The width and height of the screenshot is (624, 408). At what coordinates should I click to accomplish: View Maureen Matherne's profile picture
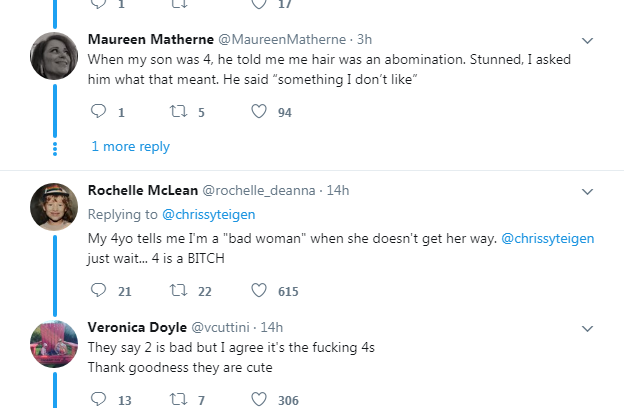point(54,56)
